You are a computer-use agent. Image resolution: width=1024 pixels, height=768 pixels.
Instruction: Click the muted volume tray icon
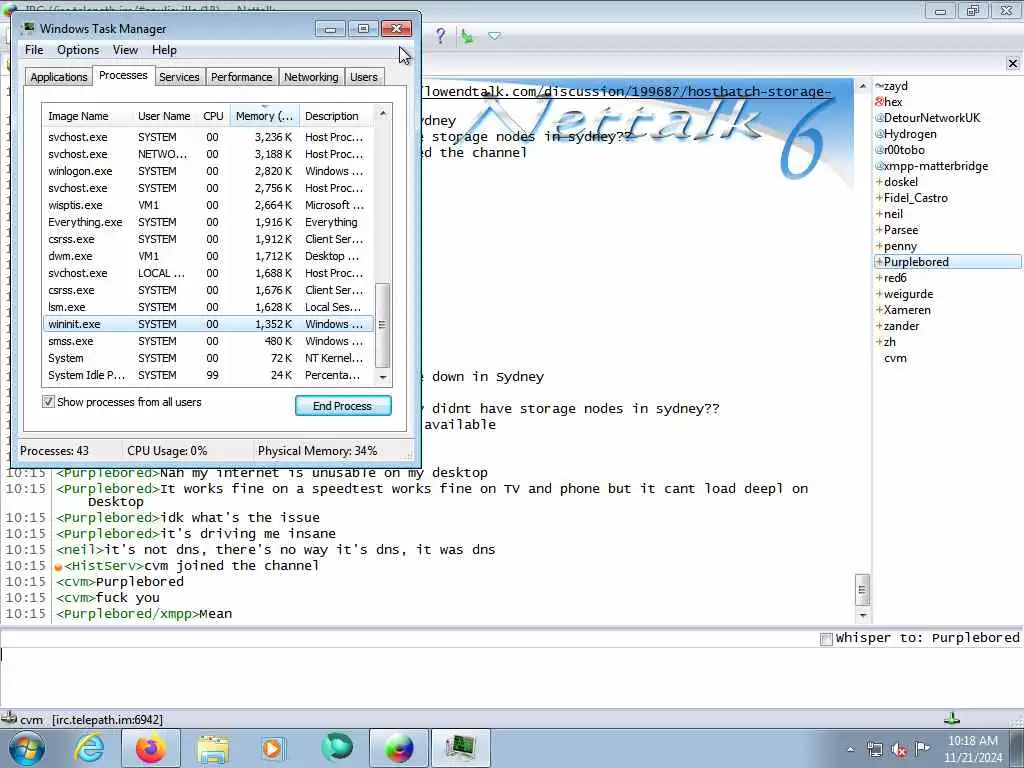(x=899, y=750)
